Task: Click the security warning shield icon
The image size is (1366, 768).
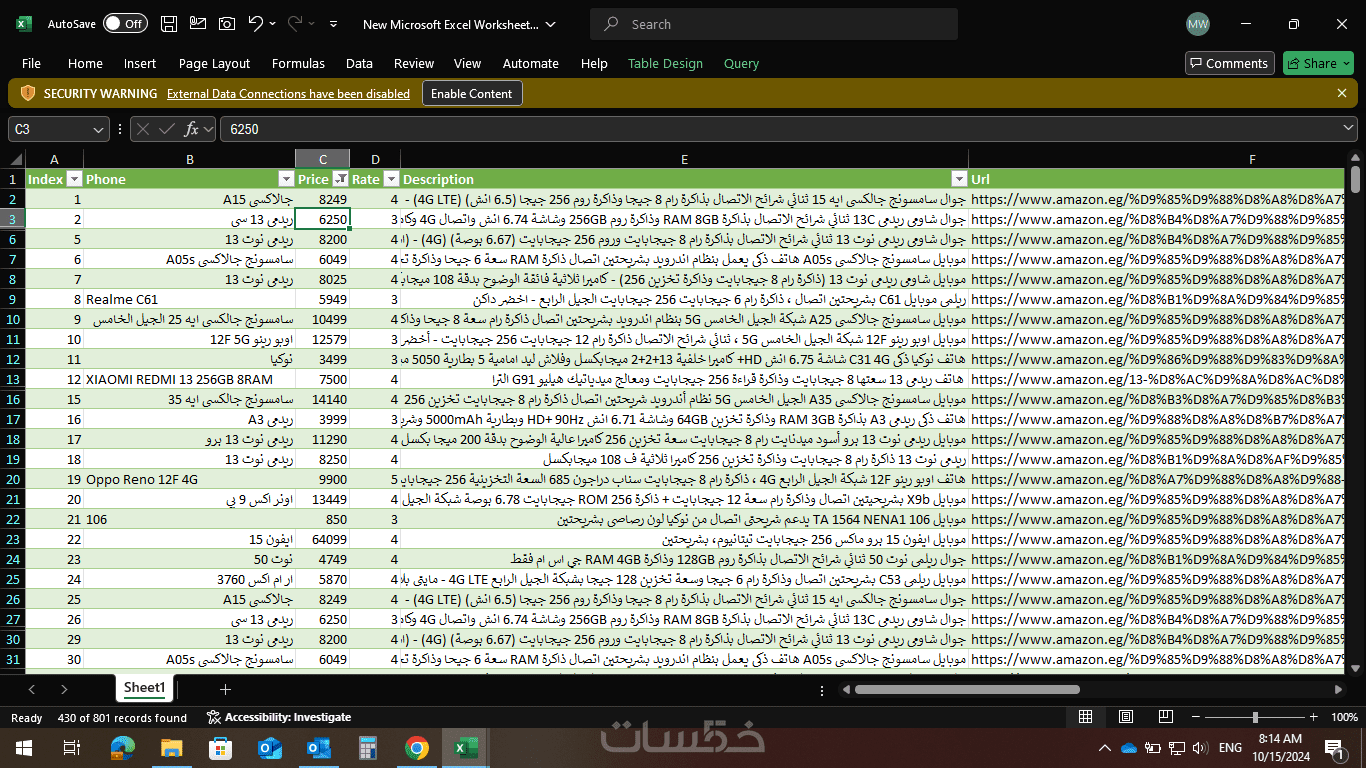Action: click(x=28, y=93)
